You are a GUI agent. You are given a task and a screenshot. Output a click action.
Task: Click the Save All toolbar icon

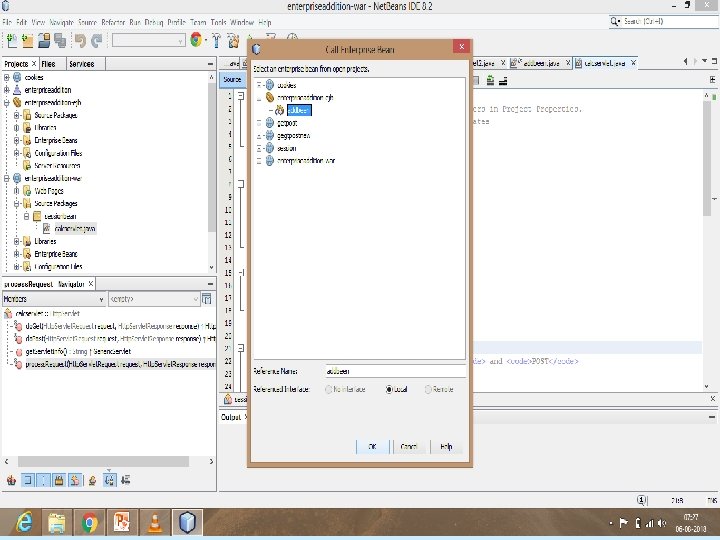[x=60, y=40]
